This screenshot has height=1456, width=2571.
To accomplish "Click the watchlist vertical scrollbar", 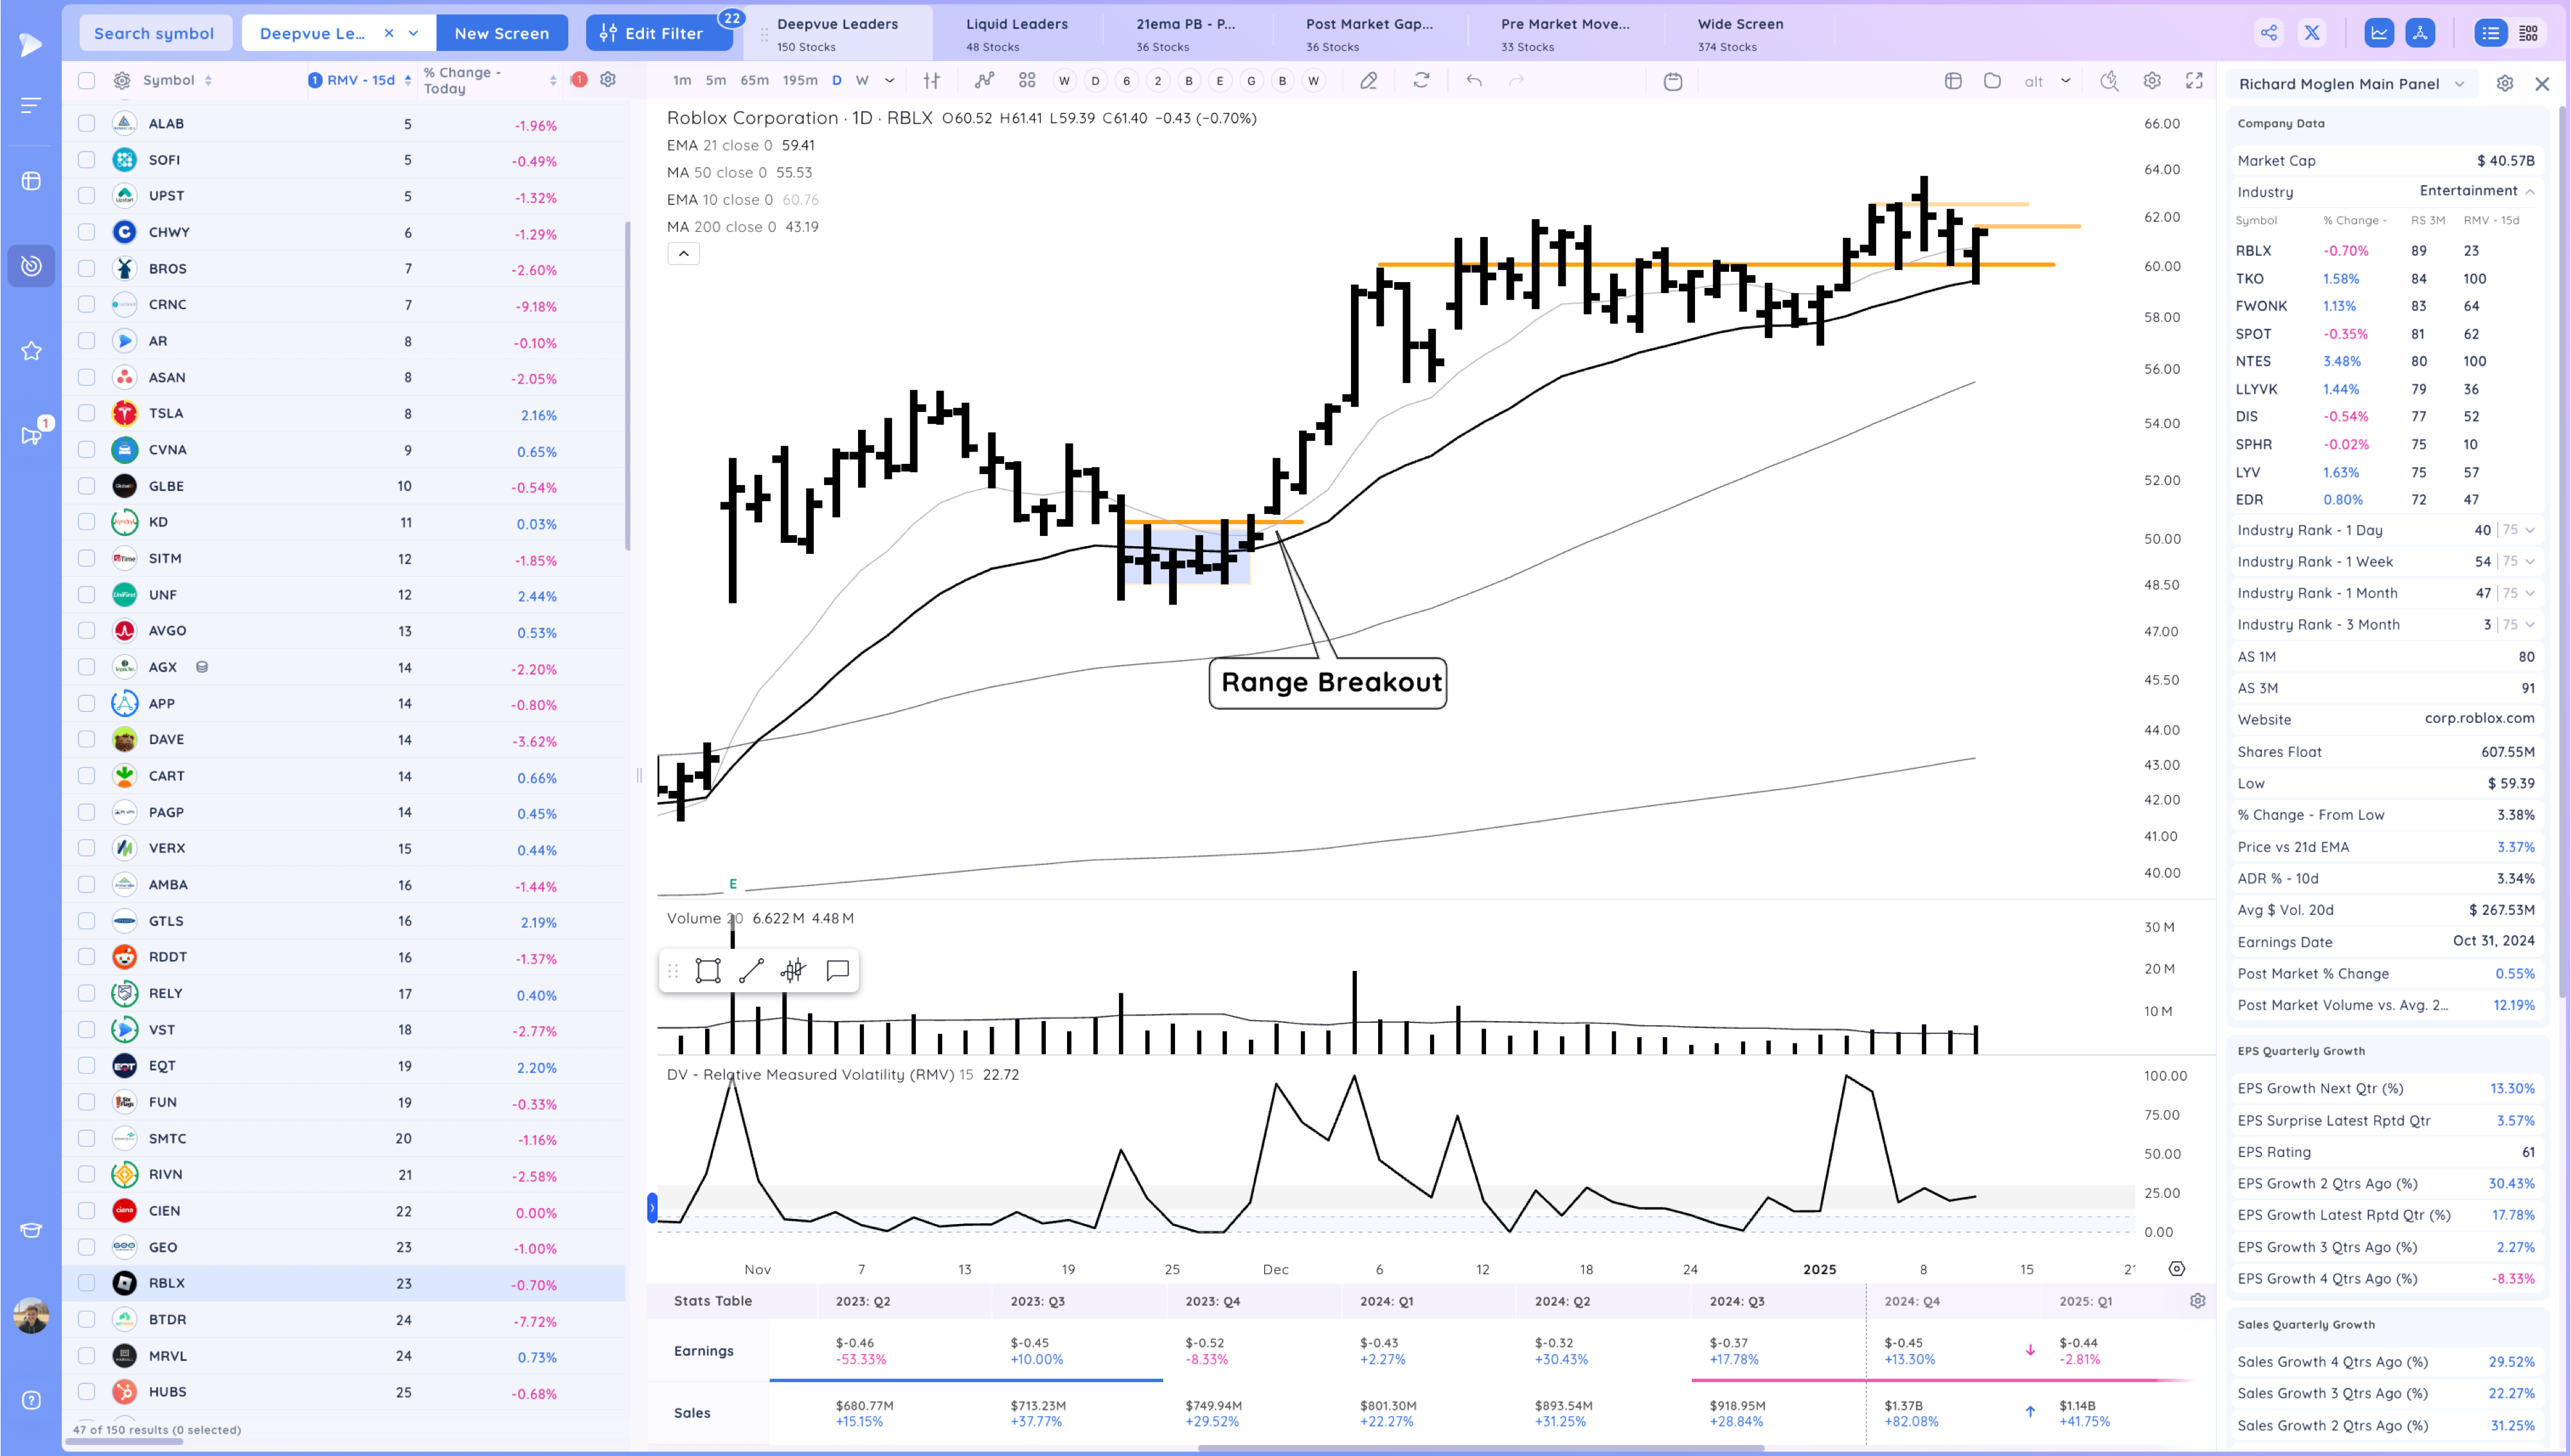I will coord(627,385).
